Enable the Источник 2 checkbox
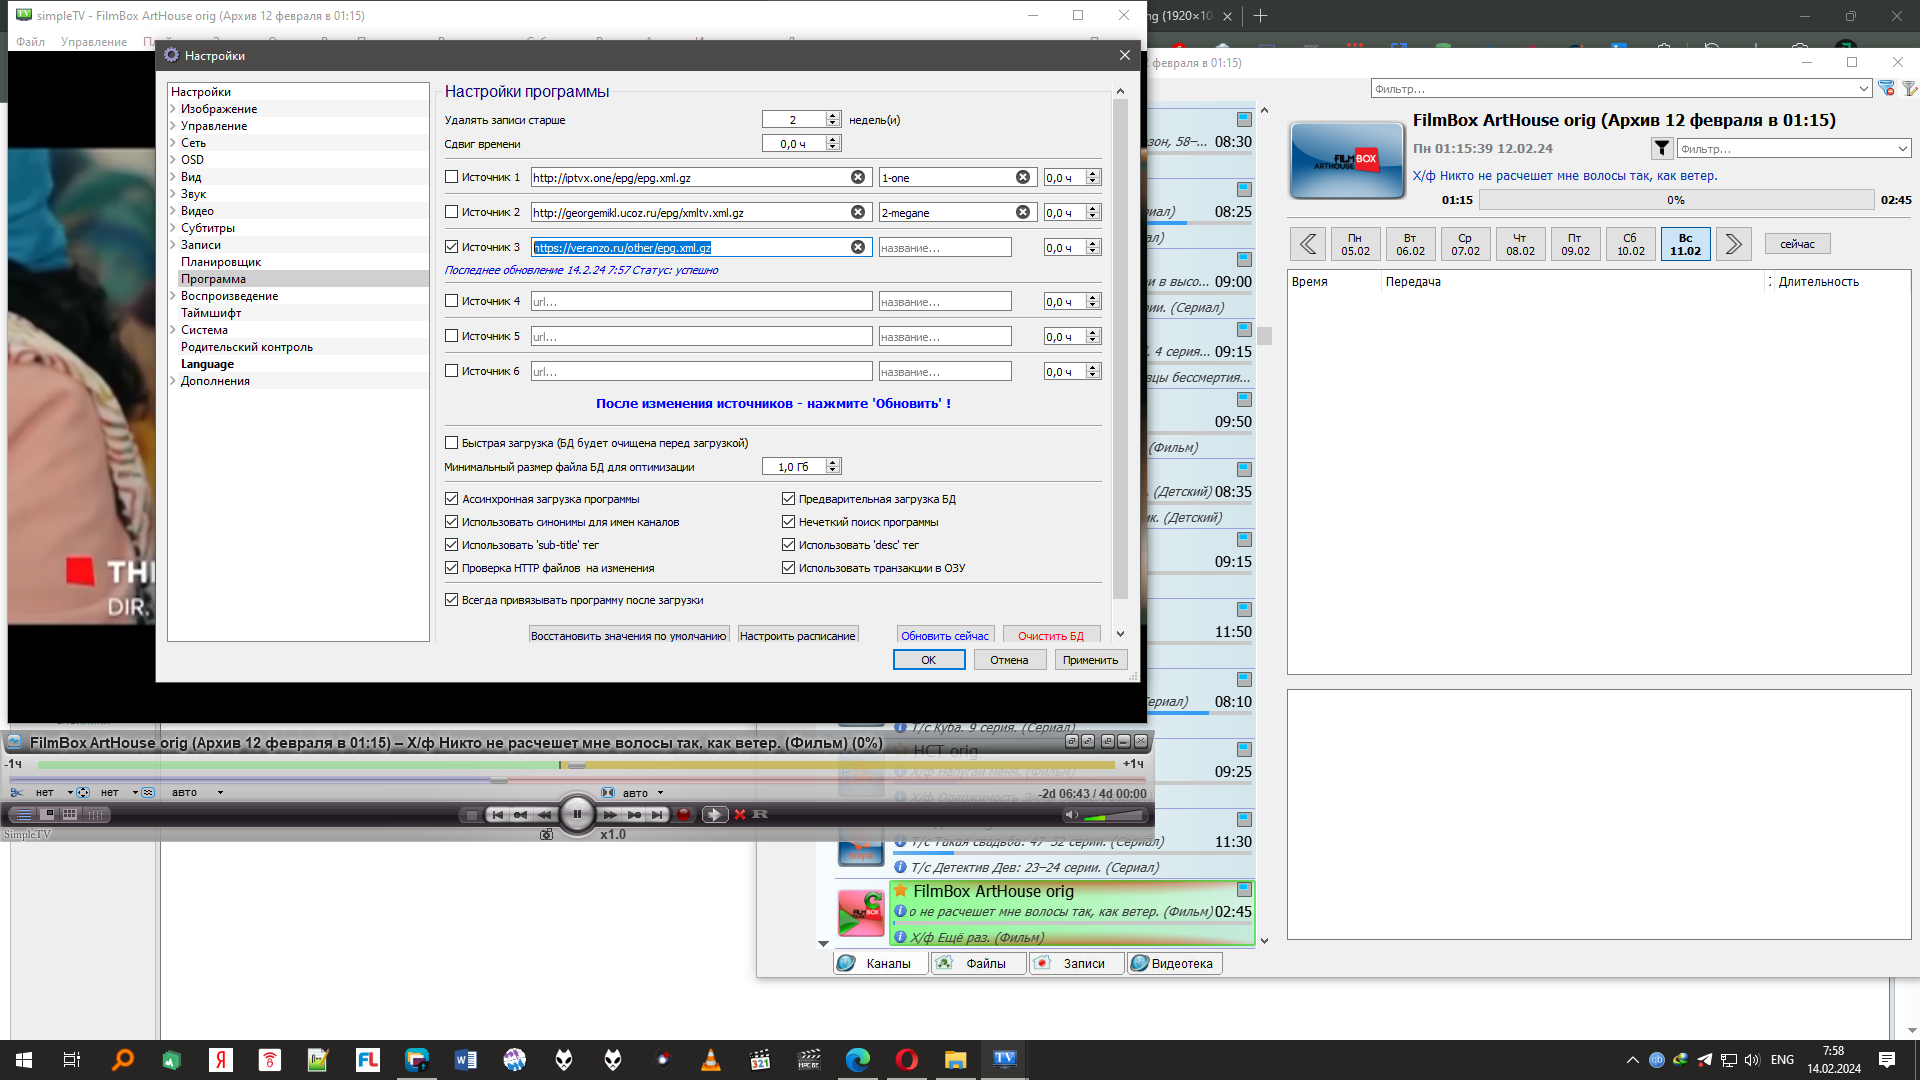The height and width of the screenshot is (1080, 1920). tap(451, 212)
